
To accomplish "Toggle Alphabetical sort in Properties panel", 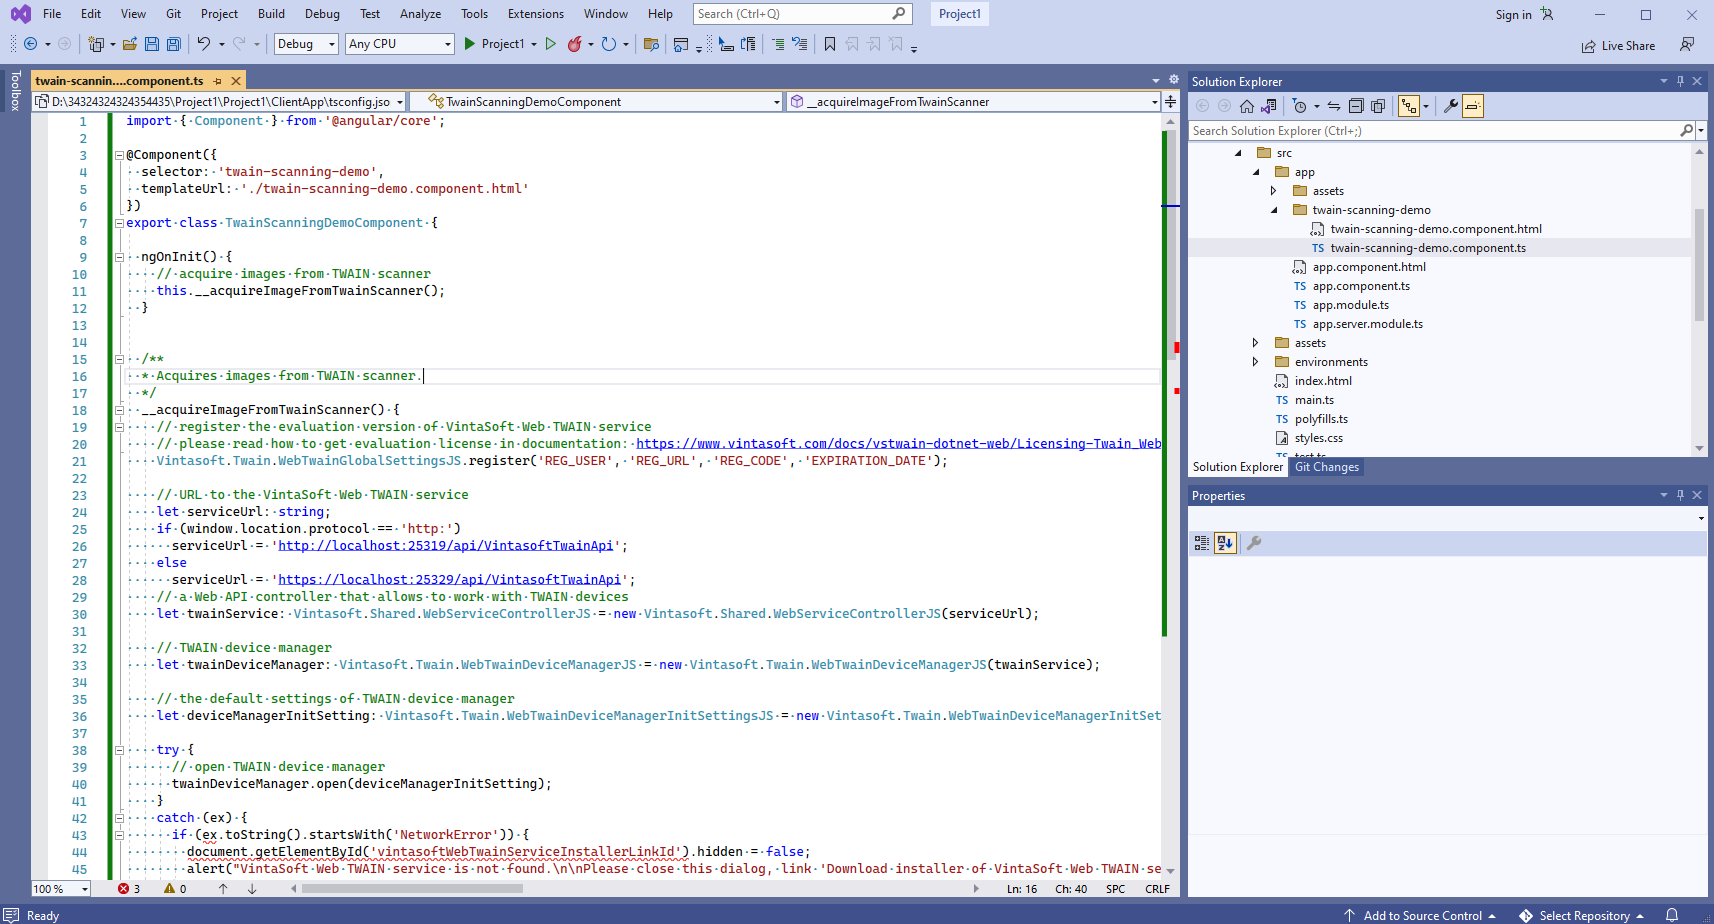I will coord(1225,543).
